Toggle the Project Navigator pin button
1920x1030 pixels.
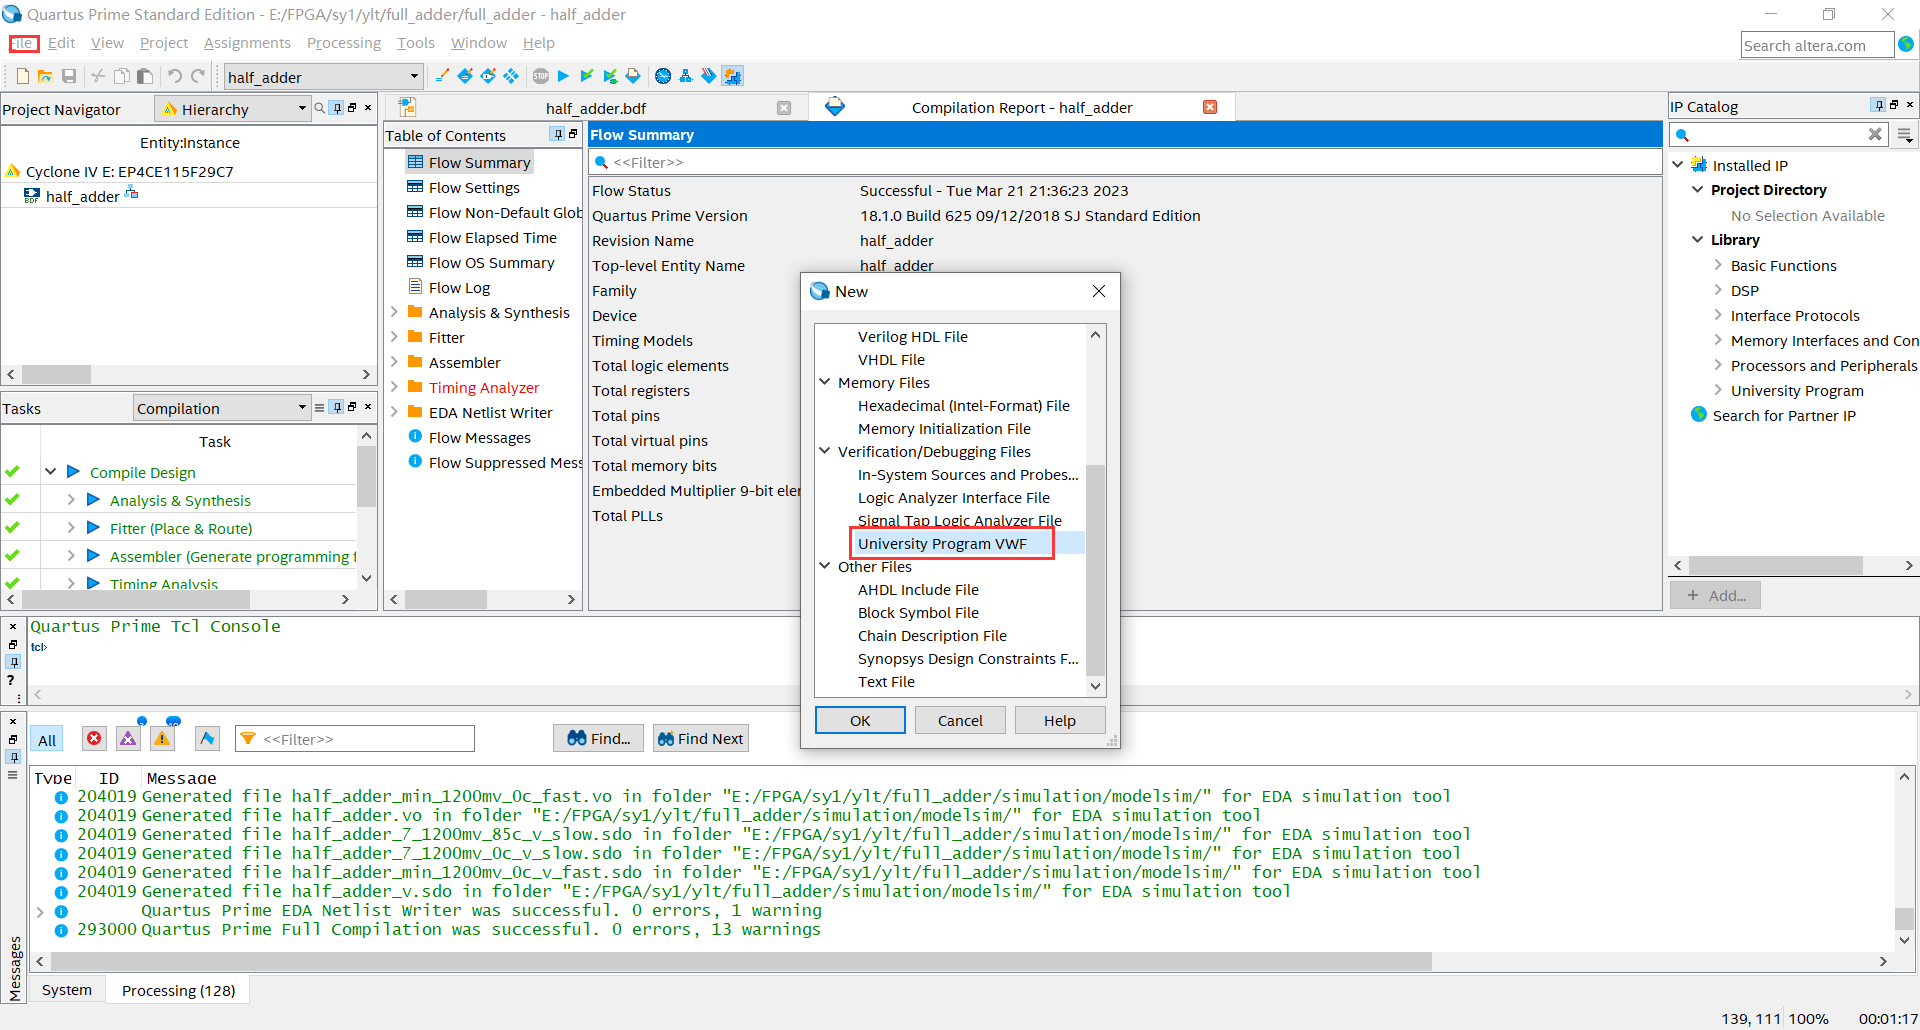tap(337, 108)
